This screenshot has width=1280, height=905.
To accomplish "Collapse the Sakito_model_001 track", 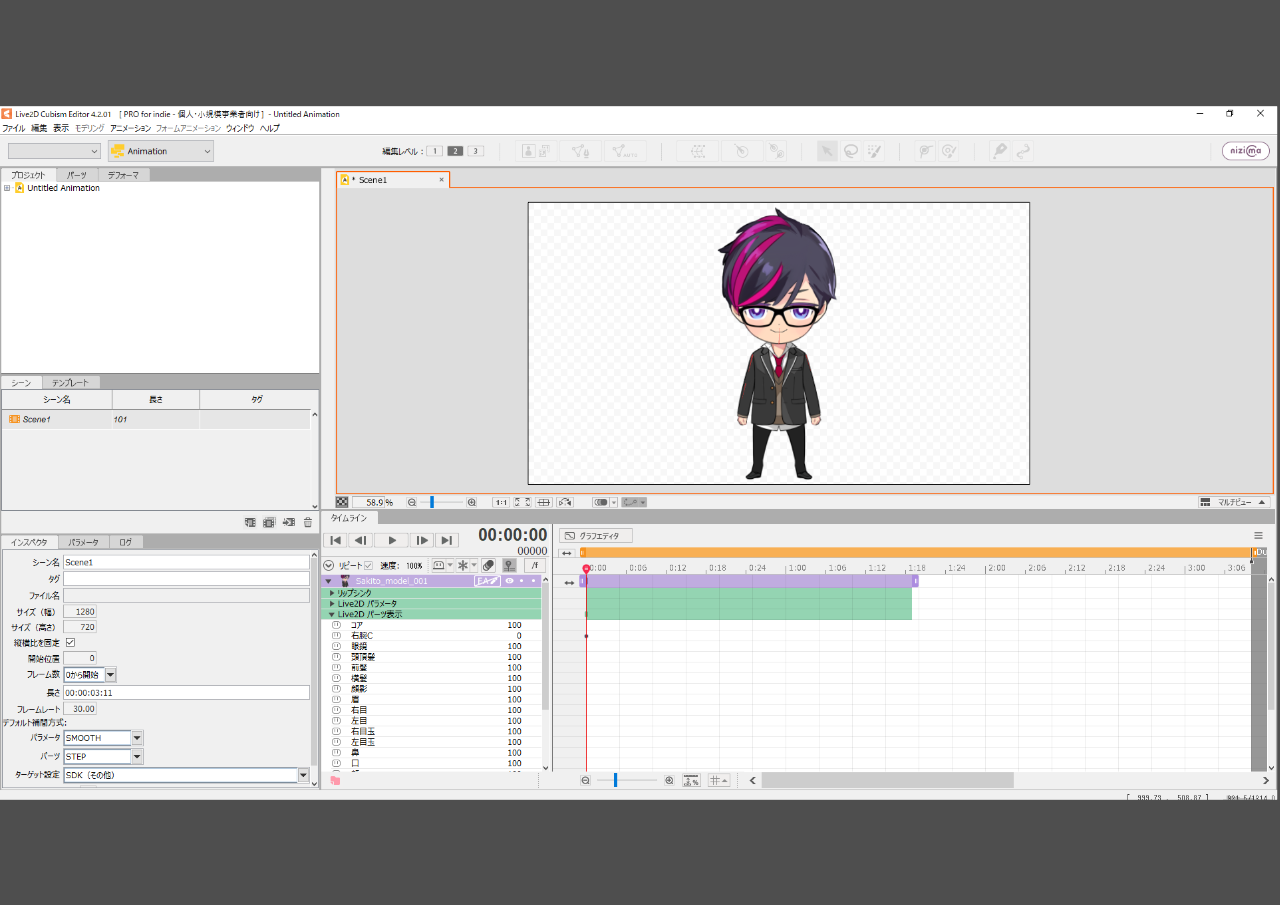I will point(328,581).
